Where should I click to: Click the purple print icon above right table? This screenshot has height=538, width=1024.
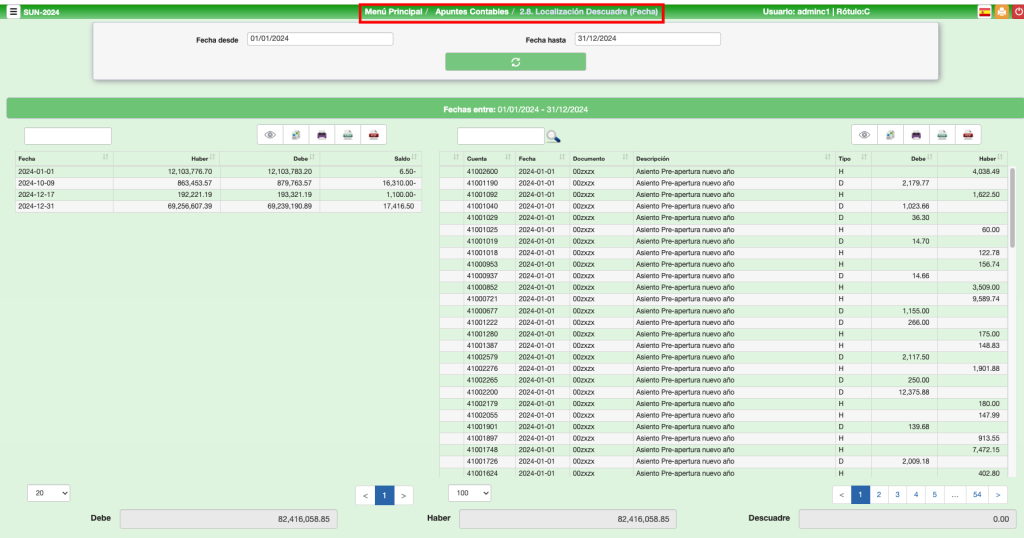coord(916,135)
